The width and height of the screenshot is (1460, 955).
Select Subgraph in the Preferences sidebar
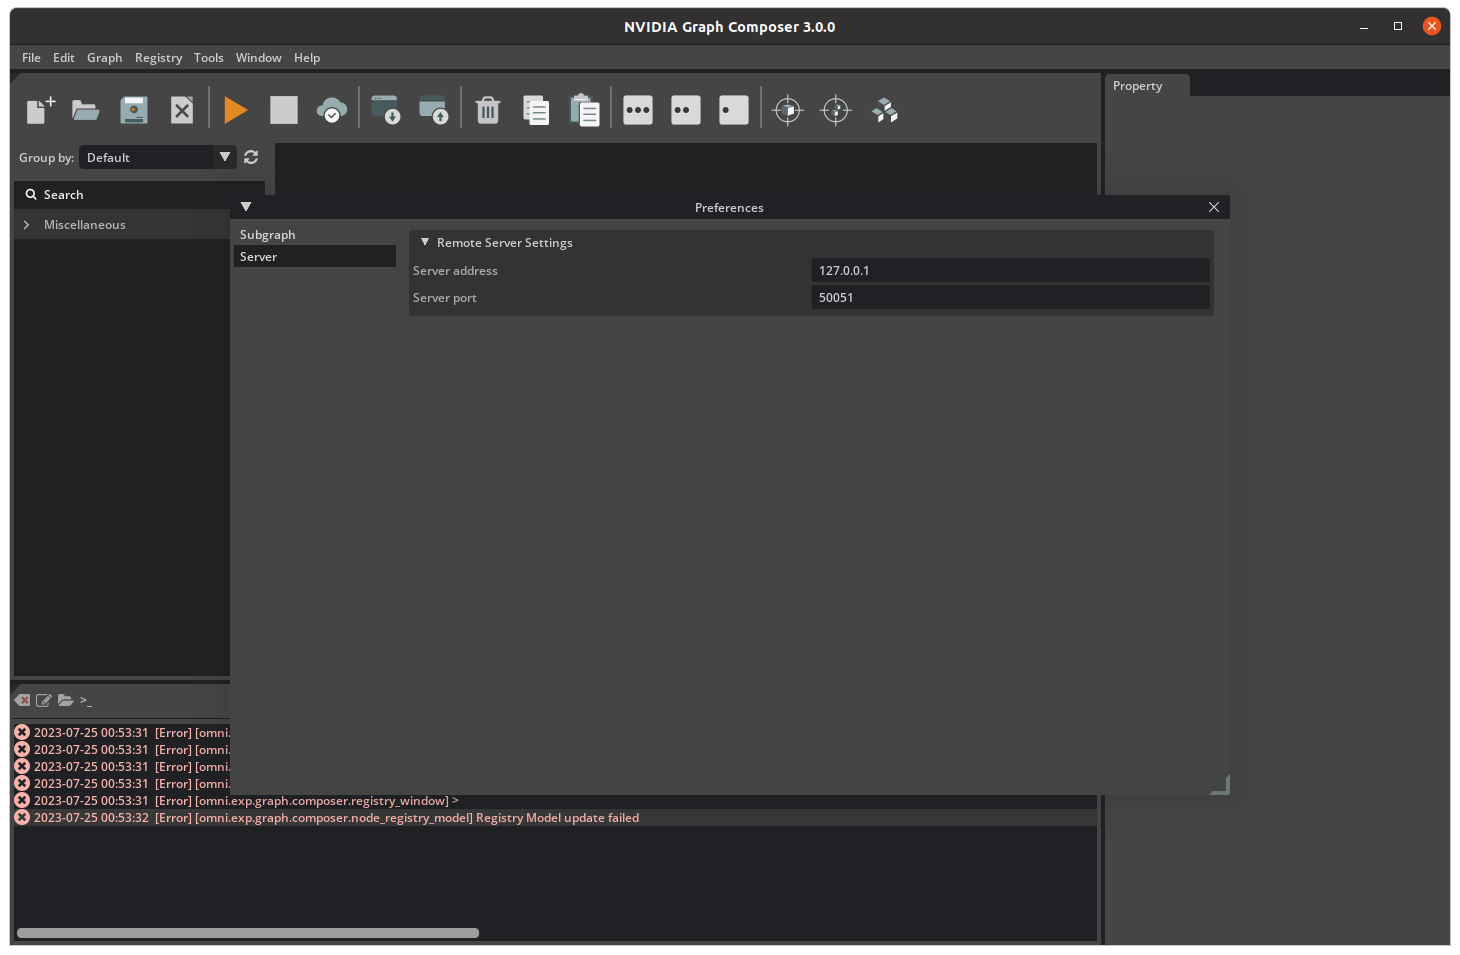click(x=315, y=235)
